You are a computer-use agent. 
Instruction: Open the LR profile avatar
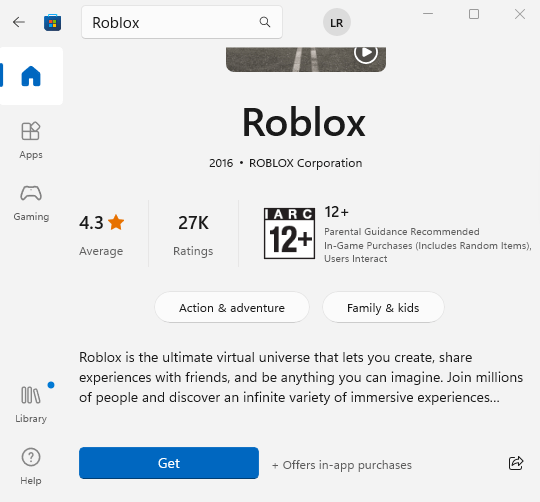[336, 22]
